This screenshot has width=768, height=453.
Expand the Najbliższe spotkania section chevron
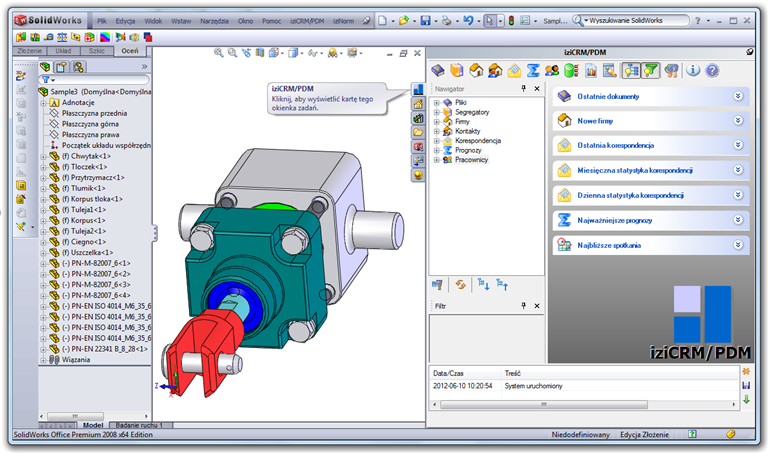click(738, 245)
